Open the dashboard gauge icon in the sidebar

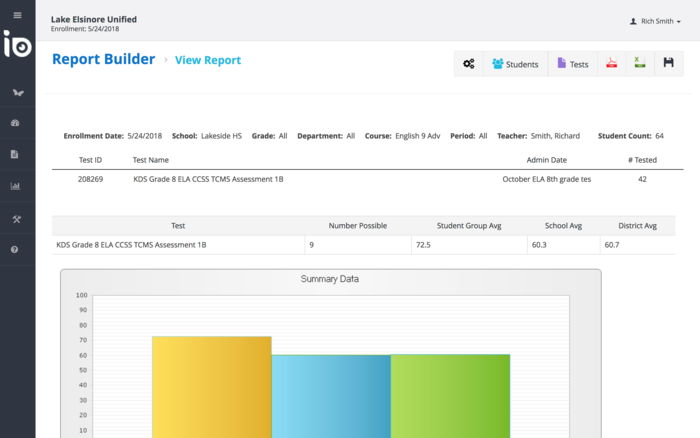pos(15,123)
